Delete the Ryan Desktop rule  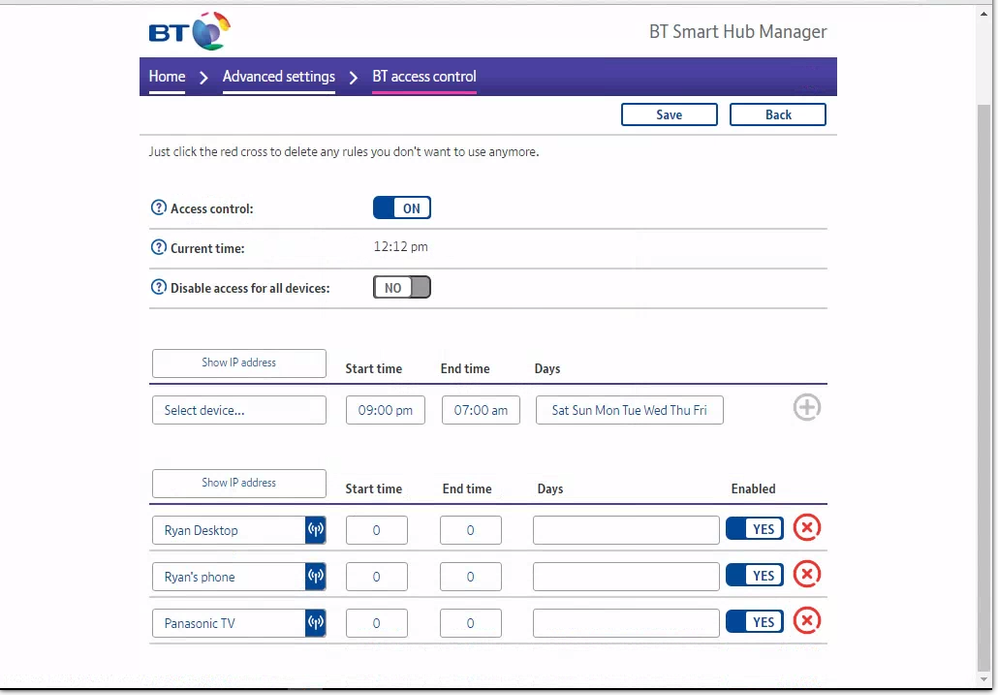(806, 528)
